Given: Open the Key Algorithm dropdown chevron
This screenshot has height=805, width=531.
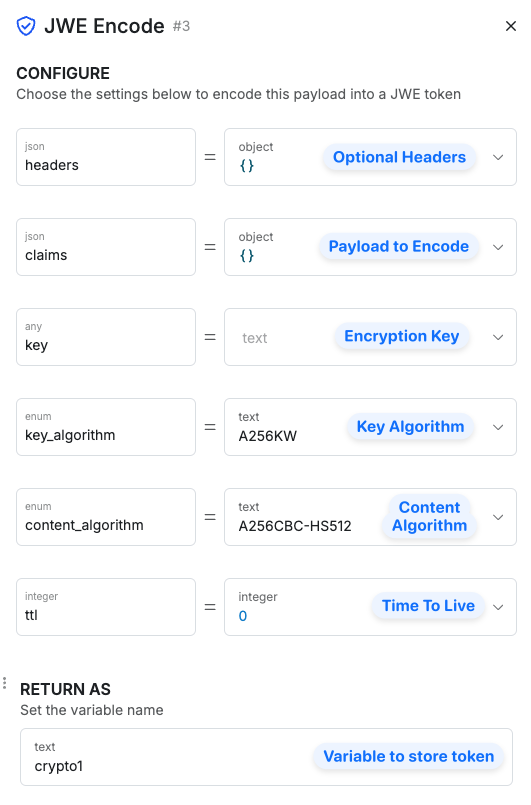Looking at the screenshot, I should (498, 427).
